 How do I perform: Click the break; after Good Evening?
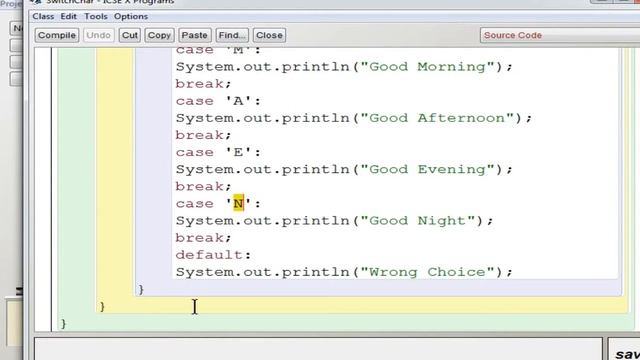(203, 187)
